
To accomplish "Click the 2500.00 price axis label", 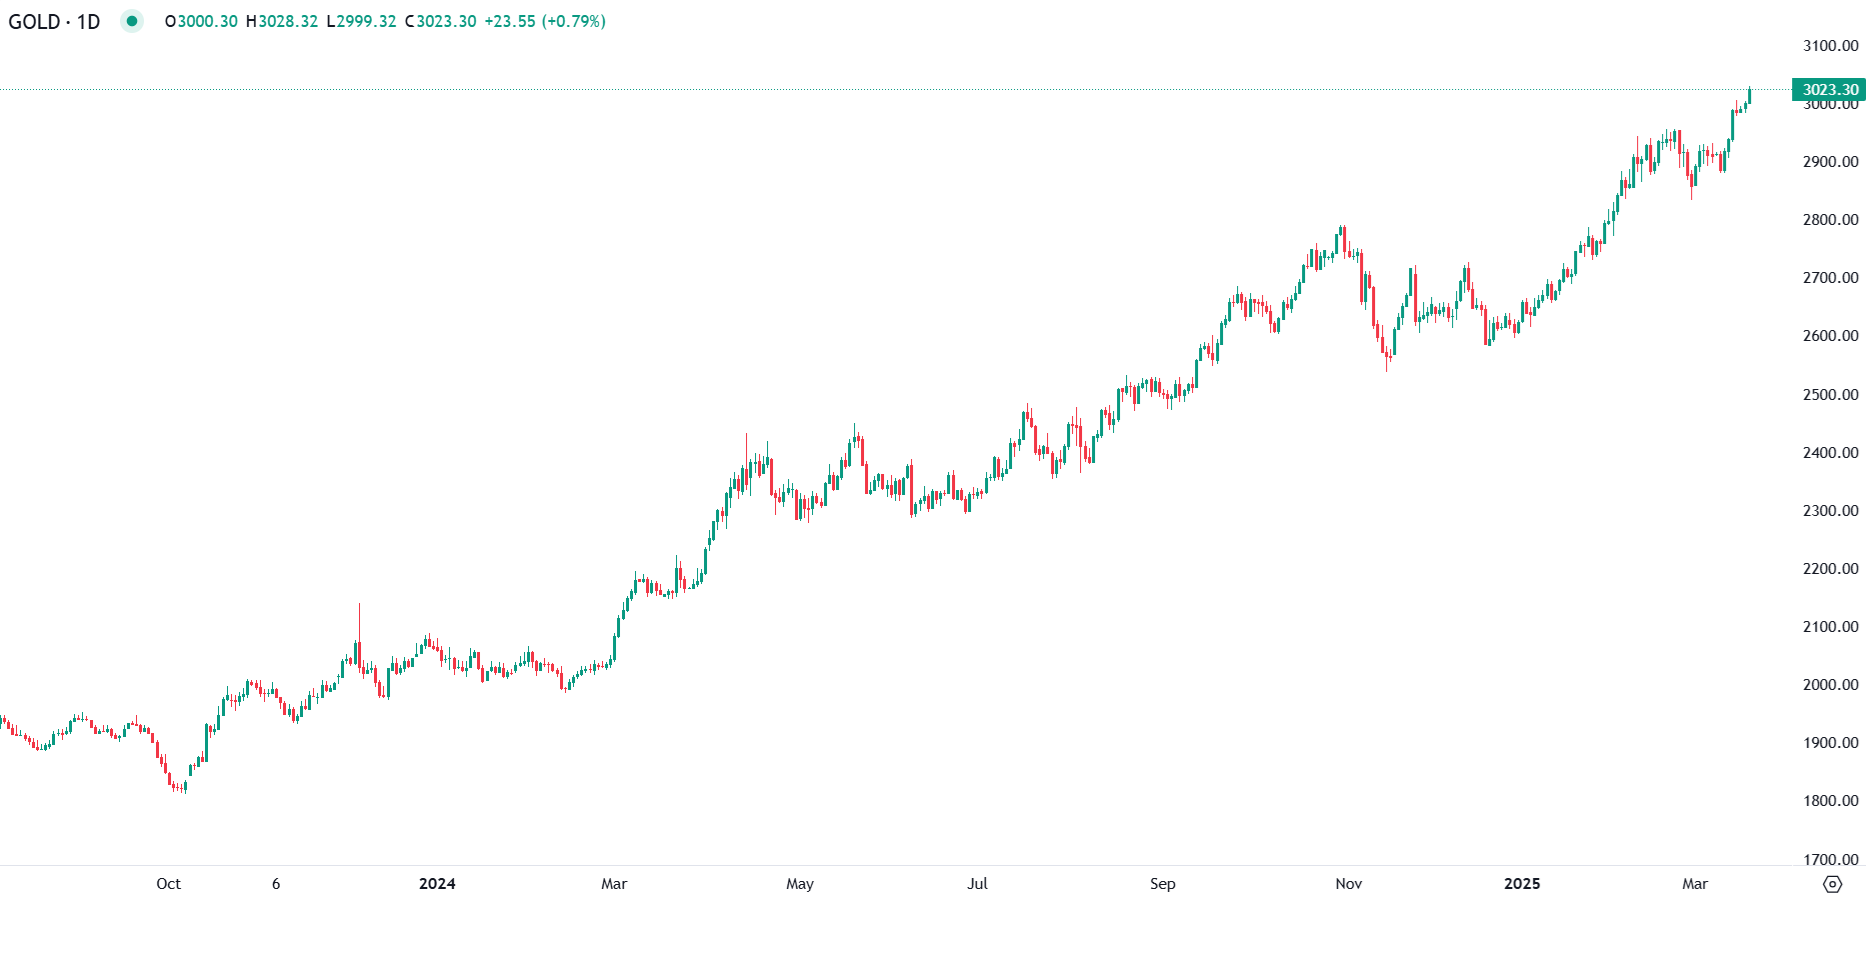I will click(x=1830, y=395).
